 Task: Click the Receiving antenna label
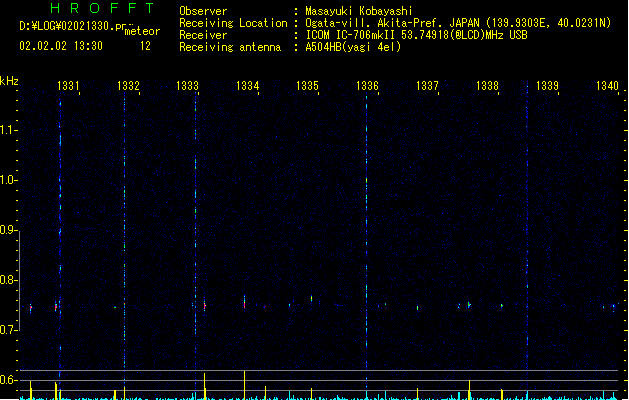pyautogui.click(x=230, y=47)
